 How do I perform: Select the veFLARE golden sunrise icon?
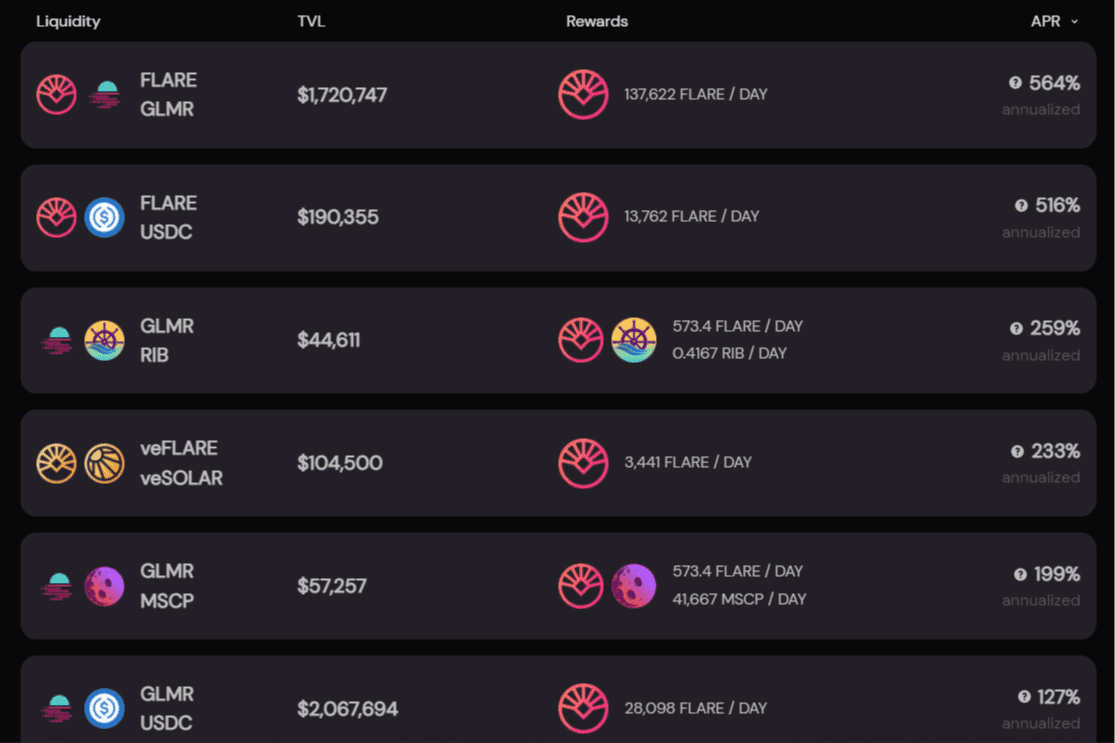(57, 463)
